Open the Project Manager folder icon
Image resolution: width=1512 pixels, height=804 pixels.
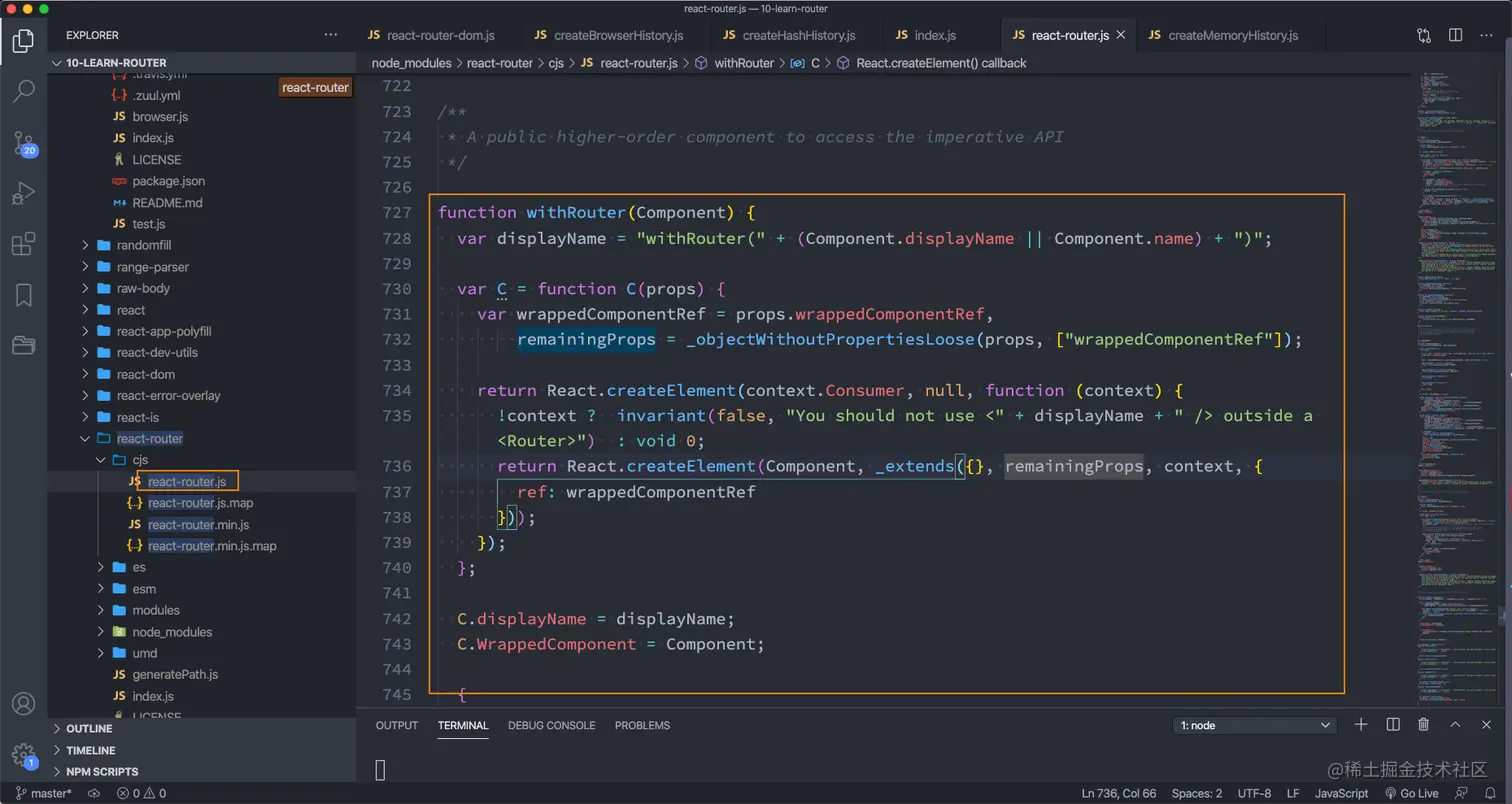24,346
